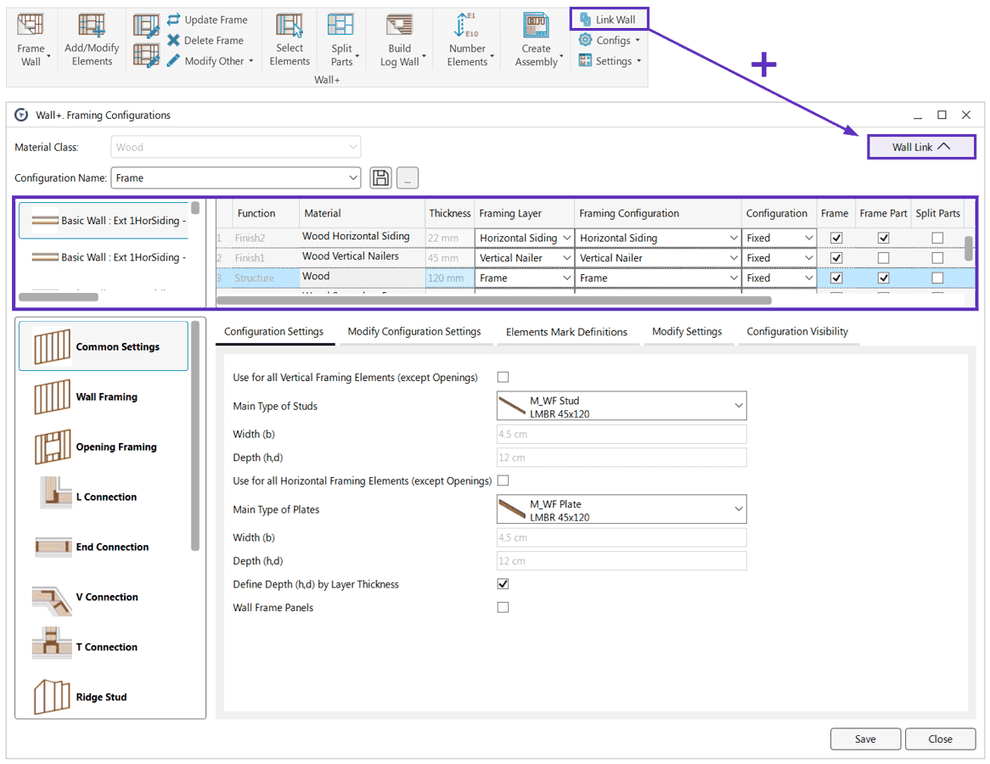
Task: Open Settings in the Wall+ ribbon
Action: pos(609,61)
